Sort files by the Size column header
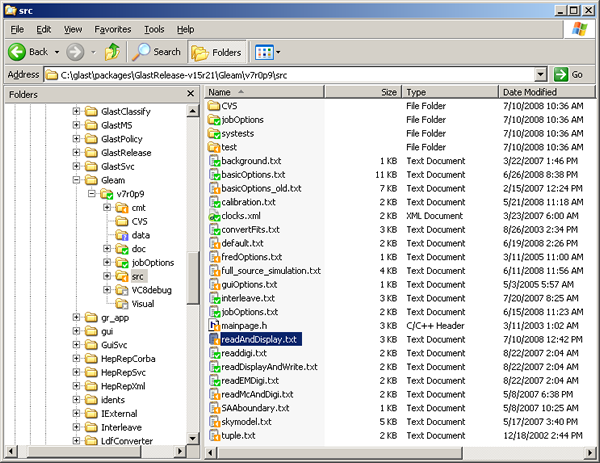This screenshot has height=463, width=600. (x=363, y=92)
